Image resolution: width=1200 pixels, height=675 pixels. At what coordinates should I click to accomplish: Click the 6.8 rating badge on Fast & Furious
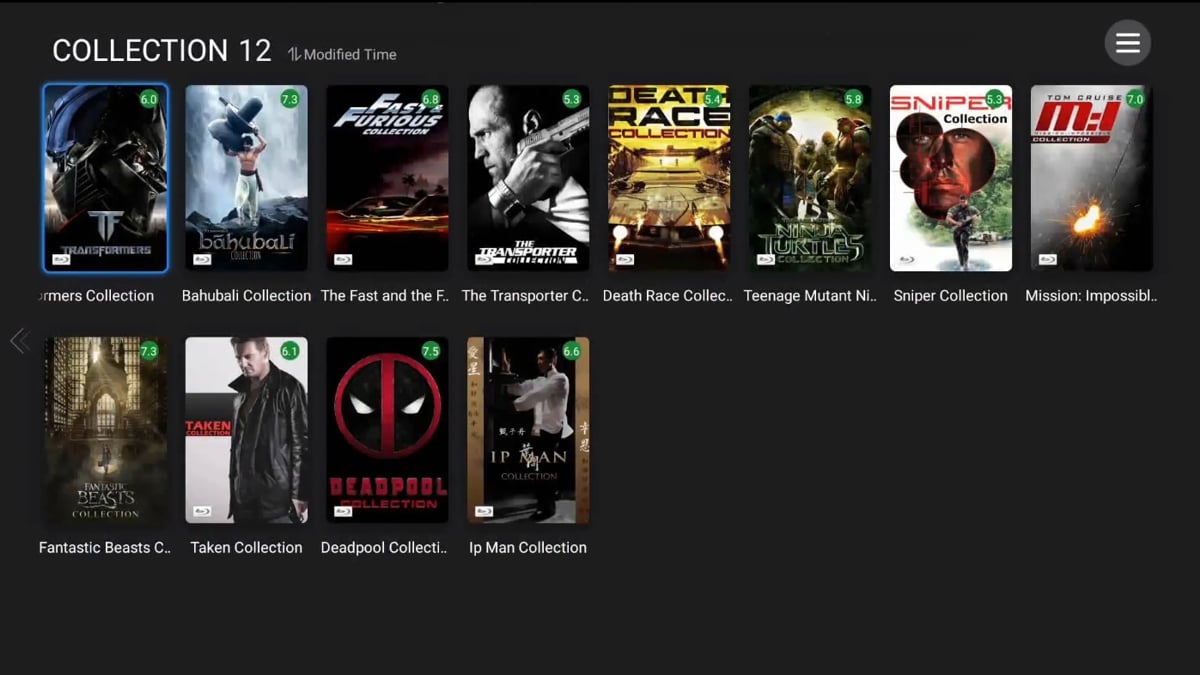pos(431,99)
